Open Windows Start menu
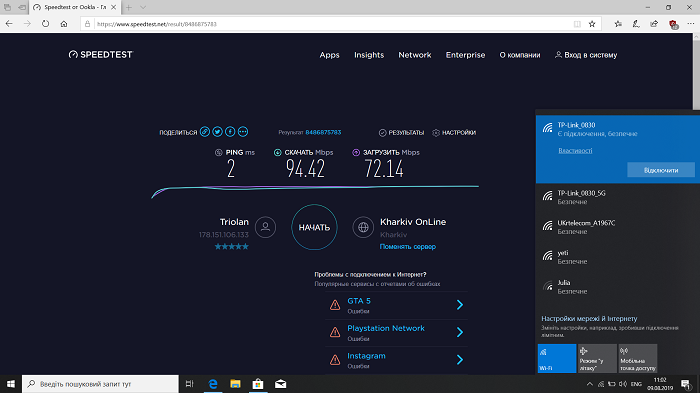 tap(11, 384)
